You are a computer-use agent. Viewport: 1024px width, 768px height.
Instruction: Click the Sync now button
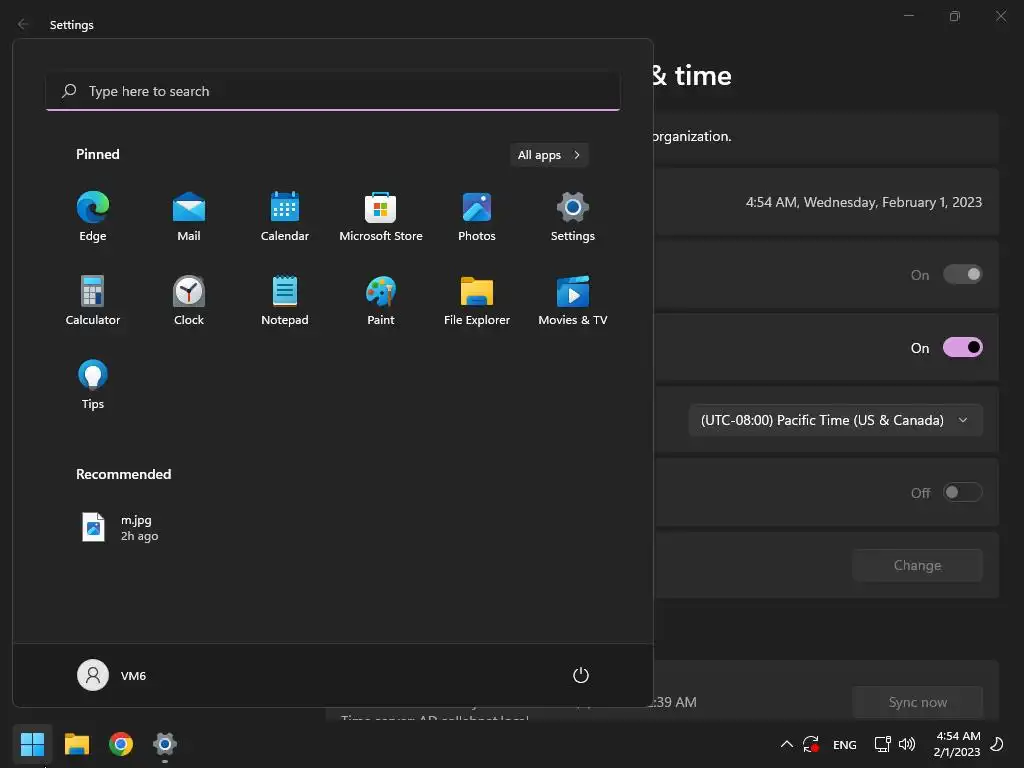click(x=917, y=702)
